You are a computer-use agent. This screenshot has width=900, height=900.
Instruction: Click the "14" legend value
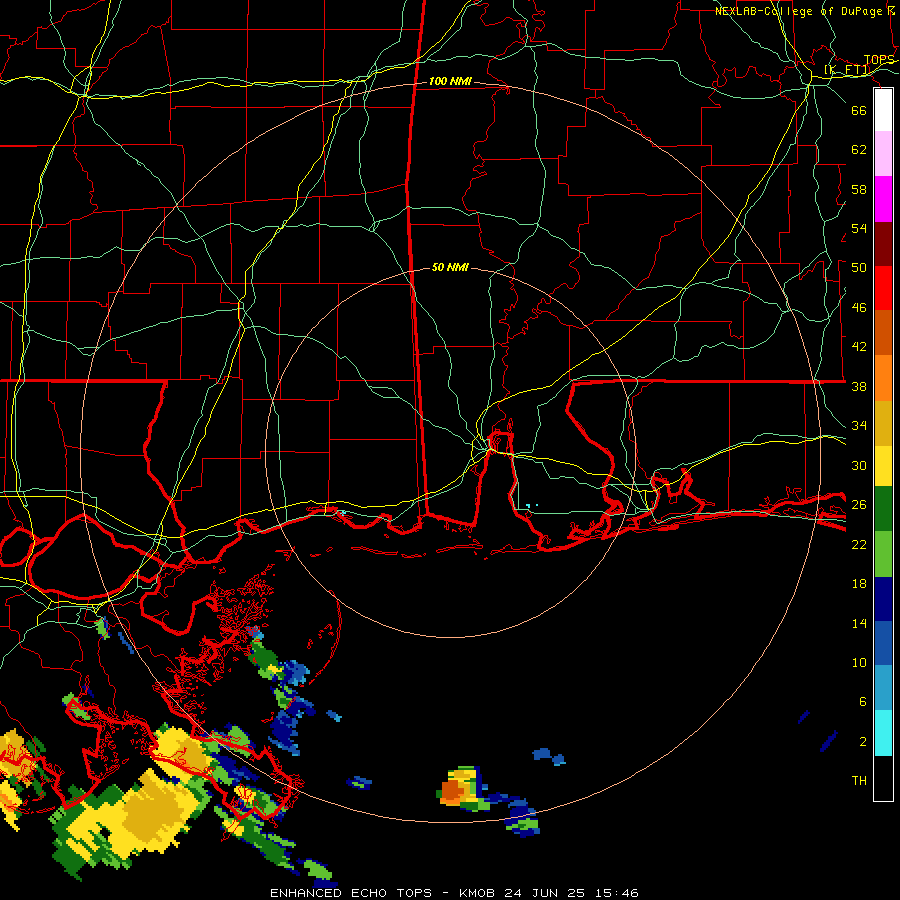(859, 623)
